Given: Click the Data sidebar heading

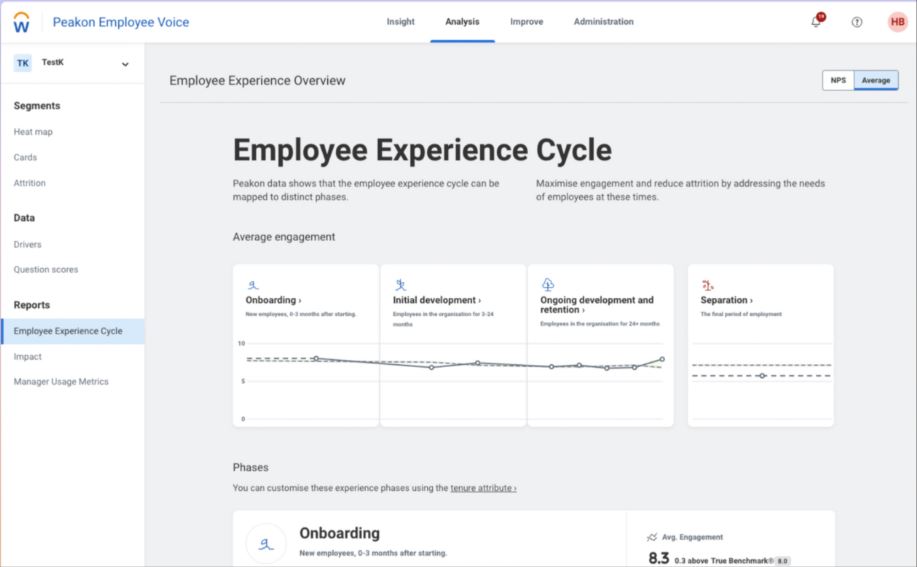Looking at the screenshot, I should (24, 218).
